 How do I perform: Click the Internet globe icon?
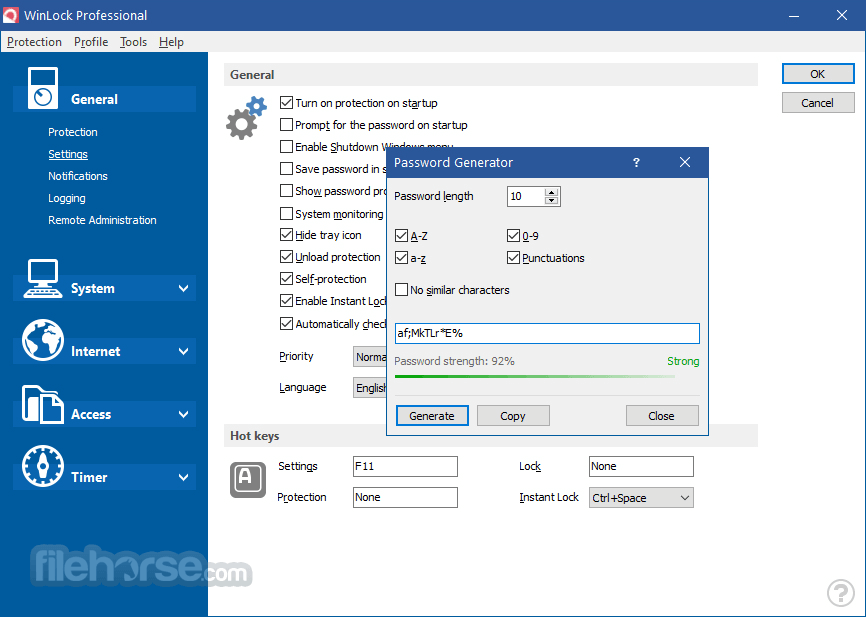coord(43,340)
